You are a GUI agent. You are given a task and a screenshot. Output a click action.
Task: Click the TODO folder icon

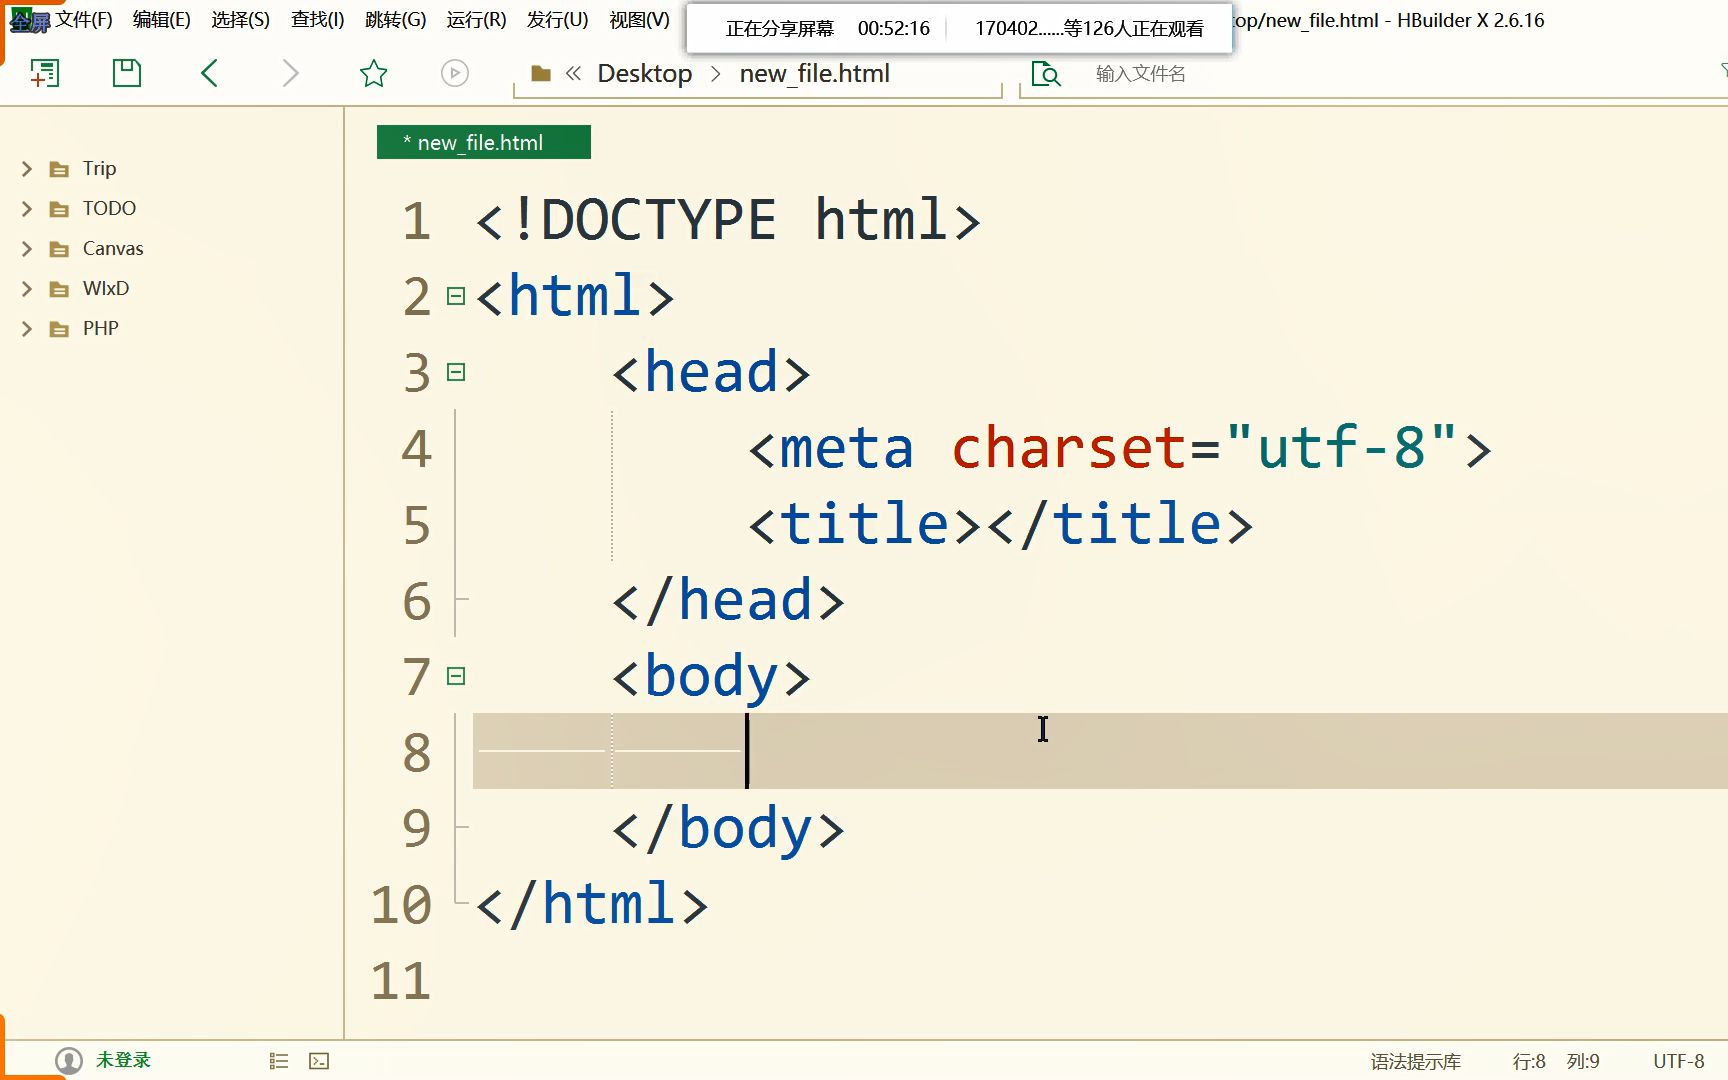(60, 209)
